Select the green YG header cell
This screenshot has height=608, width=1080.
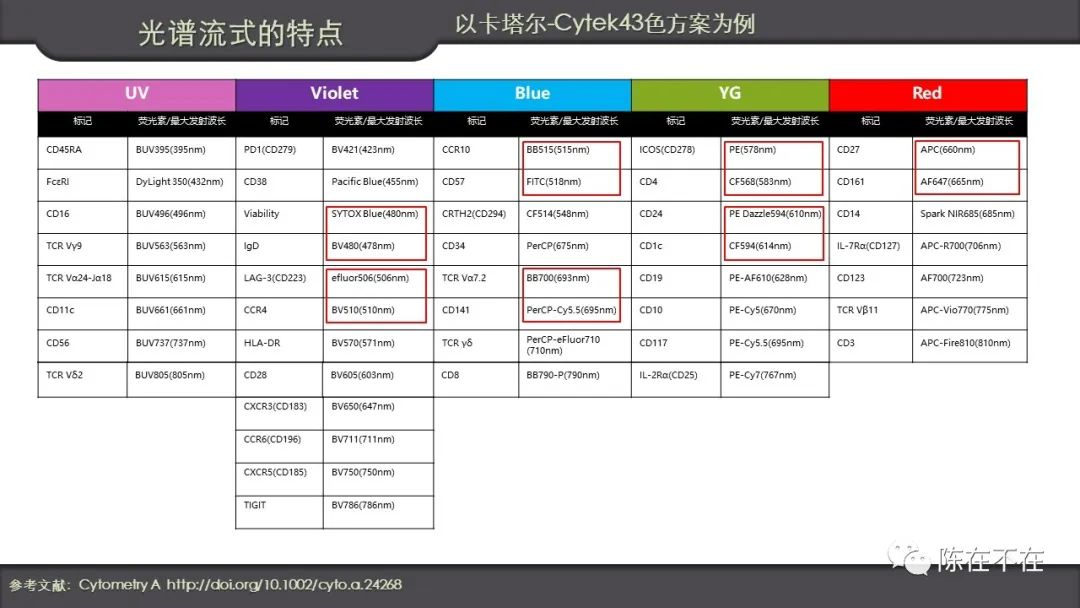[730, 93]
